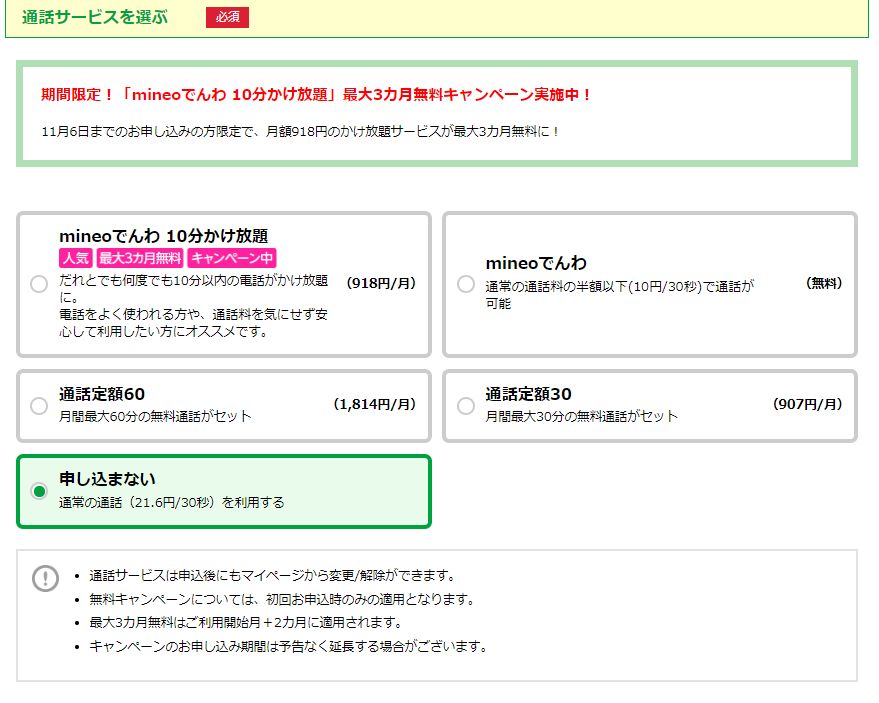Click the 予告なく延長する場合 note line
The image size is (879, 703).
(289, 646)
